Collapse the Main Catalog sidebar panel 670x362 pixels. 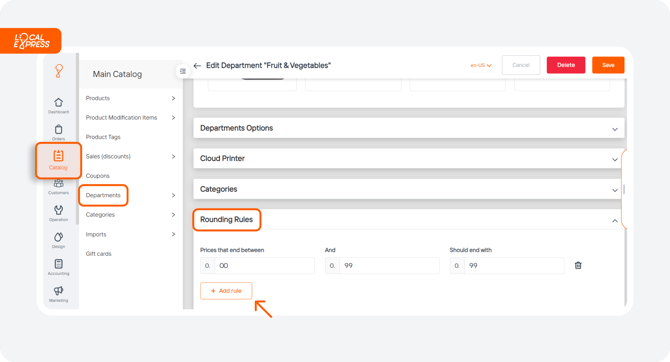pyautogui.click(x=183, y=71)
